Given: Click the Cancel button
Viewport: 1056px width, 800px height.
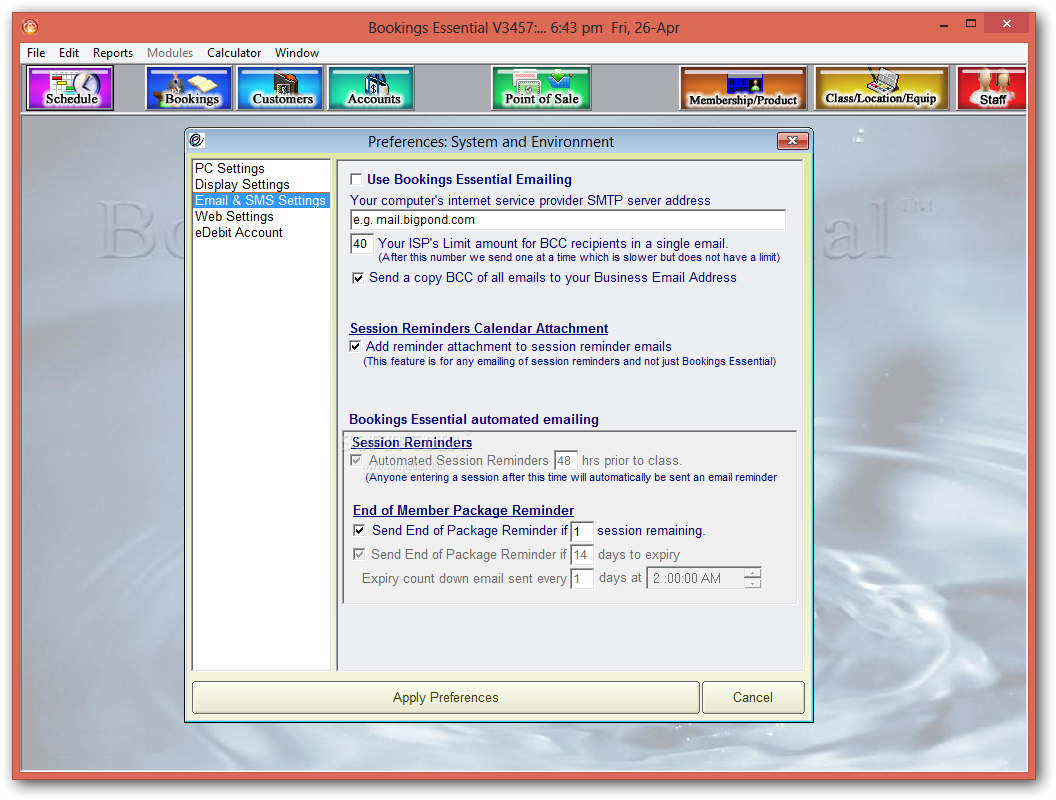Looking at the screenshot, I should click(x=753, y=698).
